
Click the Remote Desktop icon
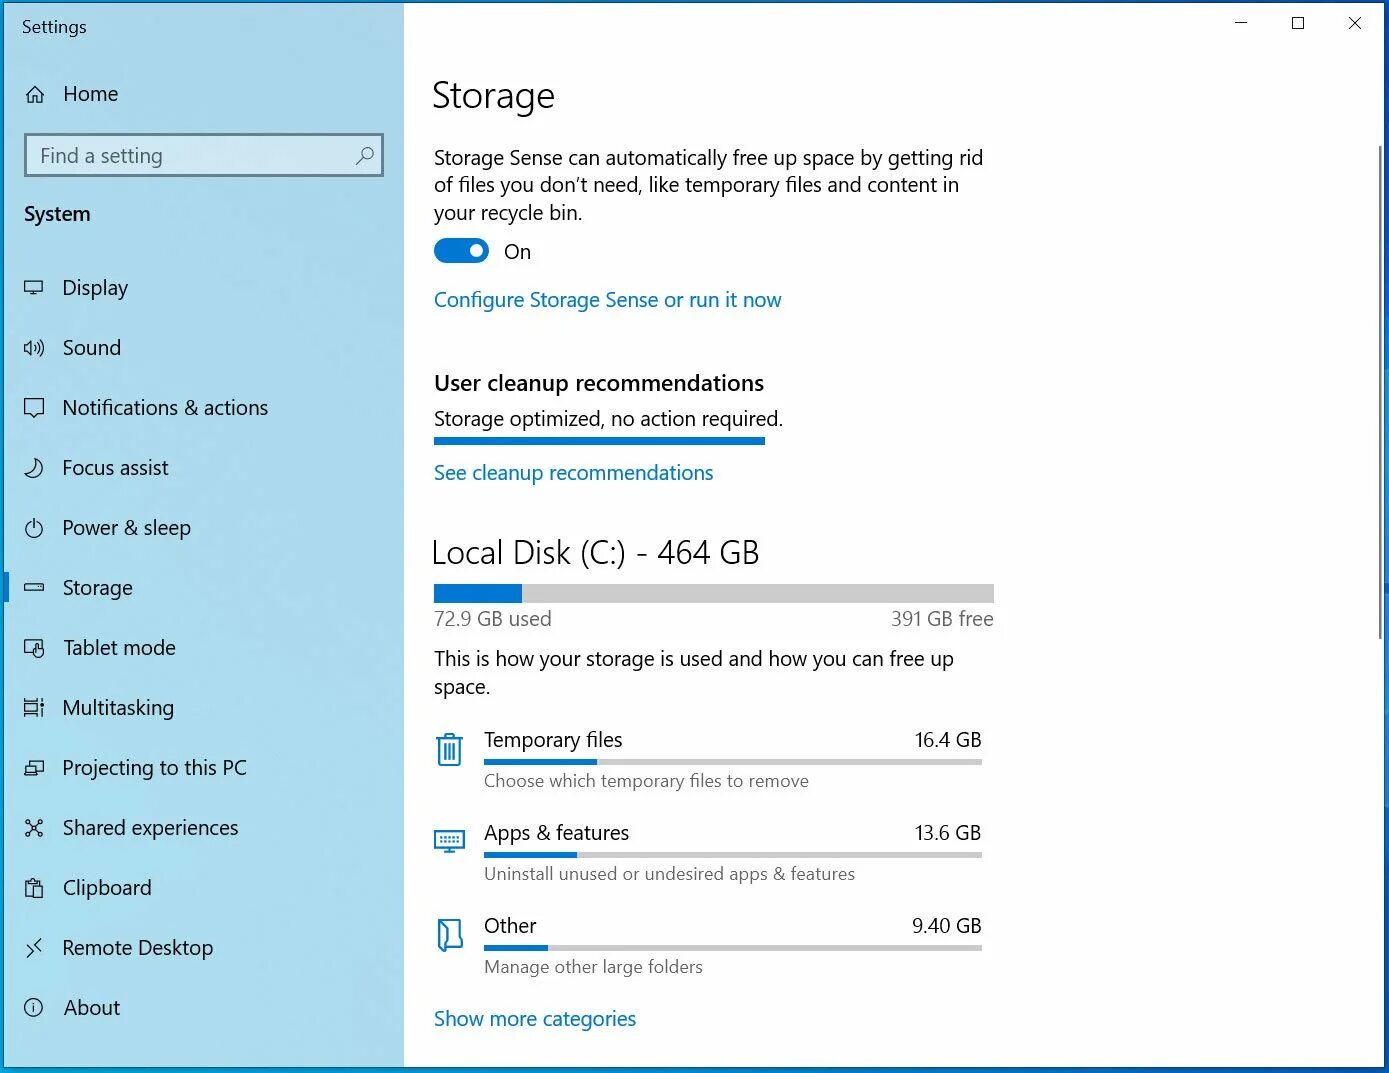34,948
